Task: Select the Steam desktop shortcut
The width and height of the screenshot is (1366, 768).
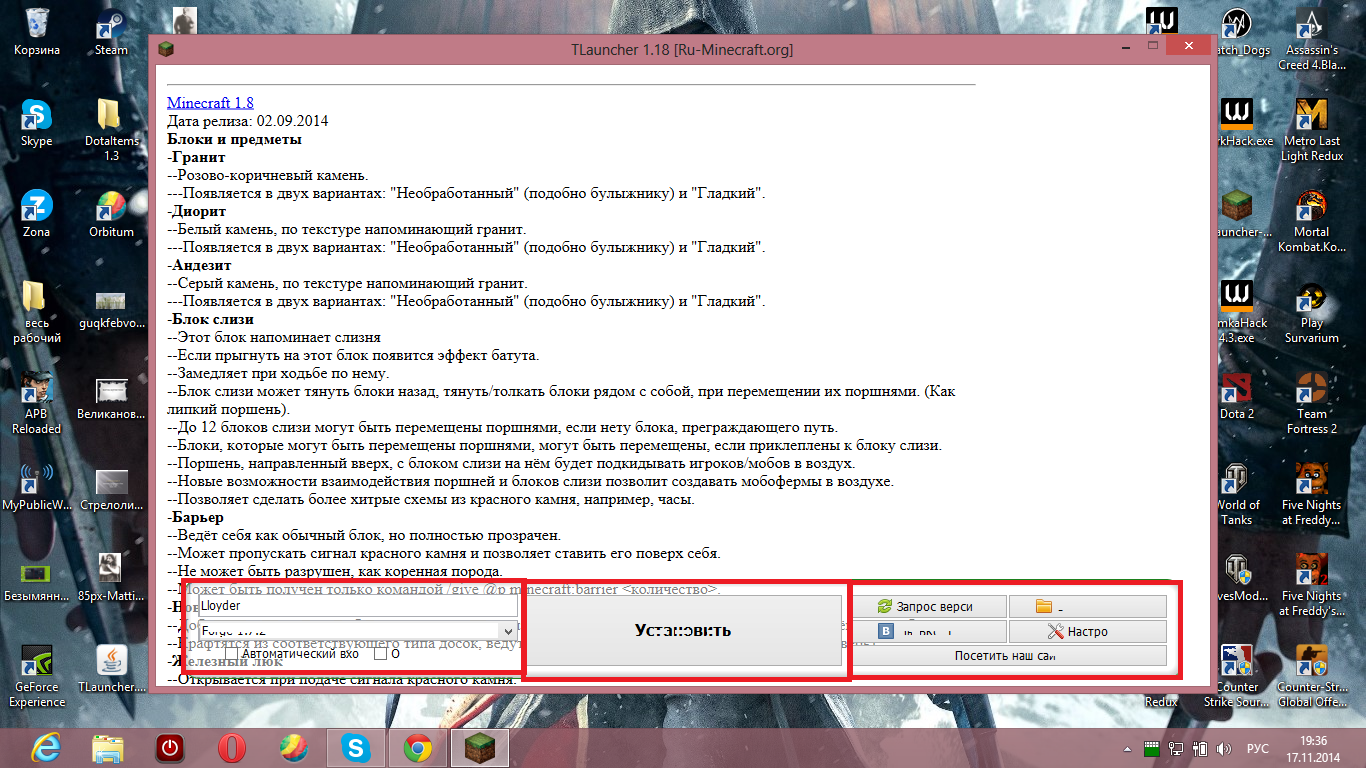Action: [111, 32]
